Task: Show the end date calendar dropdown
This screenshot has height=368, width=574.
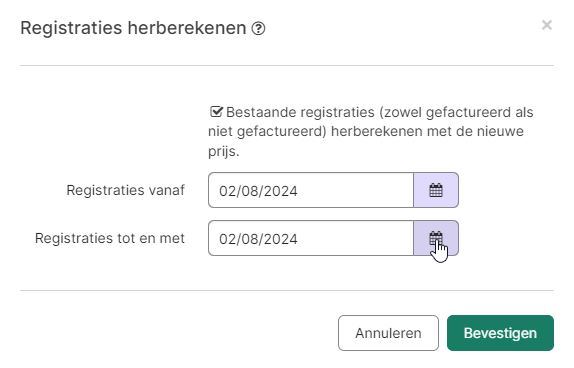Action: click(x=436, y=238)
